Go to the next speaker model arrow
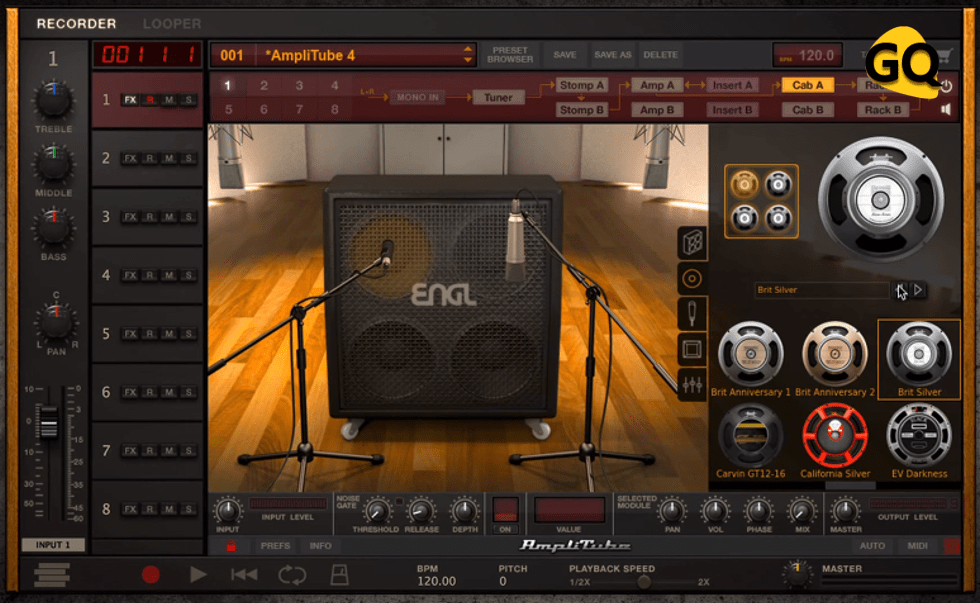The width and height of the screenshot is (980, 603). pos(918,290)
